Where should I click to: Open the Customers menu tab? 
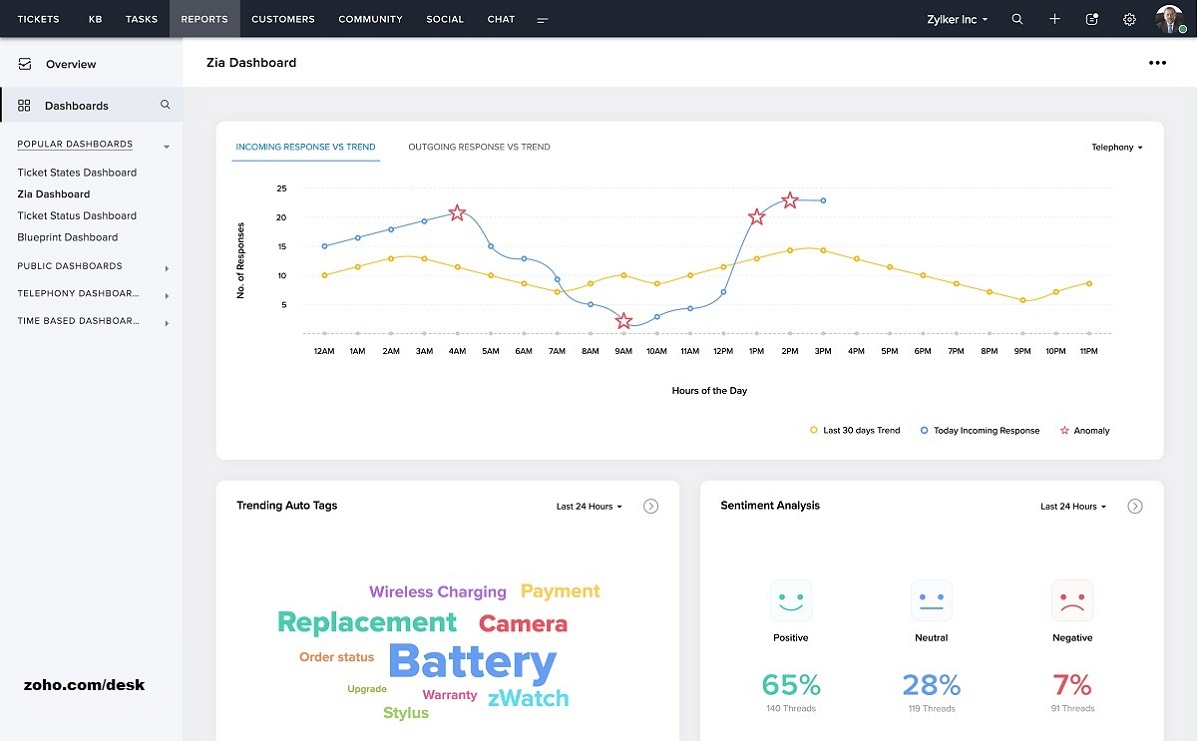283,19
